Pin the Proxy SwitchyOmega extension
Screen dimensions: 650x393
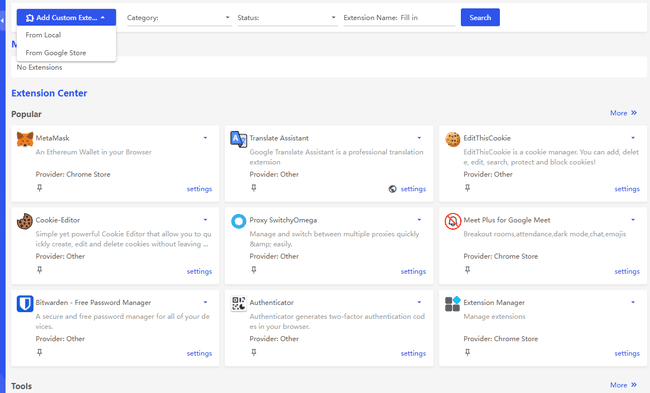coord(254,270)
